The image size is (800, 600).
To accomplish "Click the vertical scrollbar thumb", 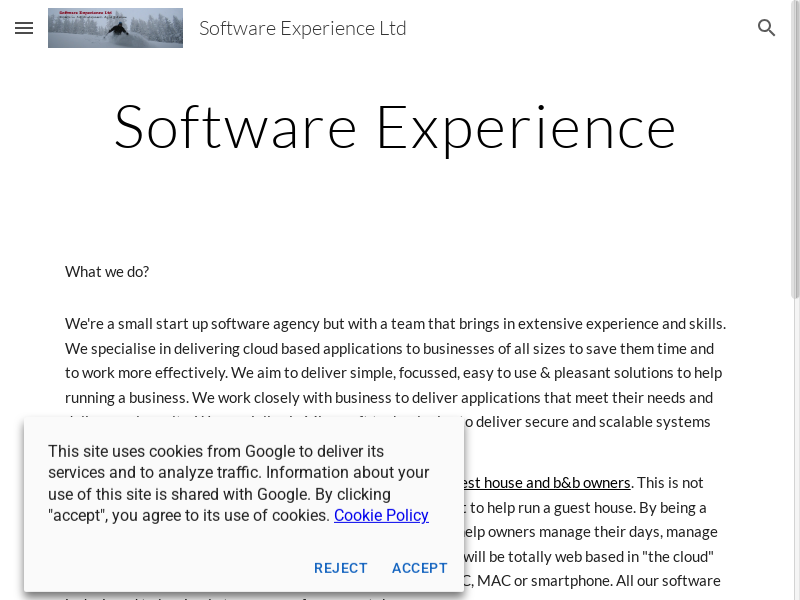I will 795,150.
